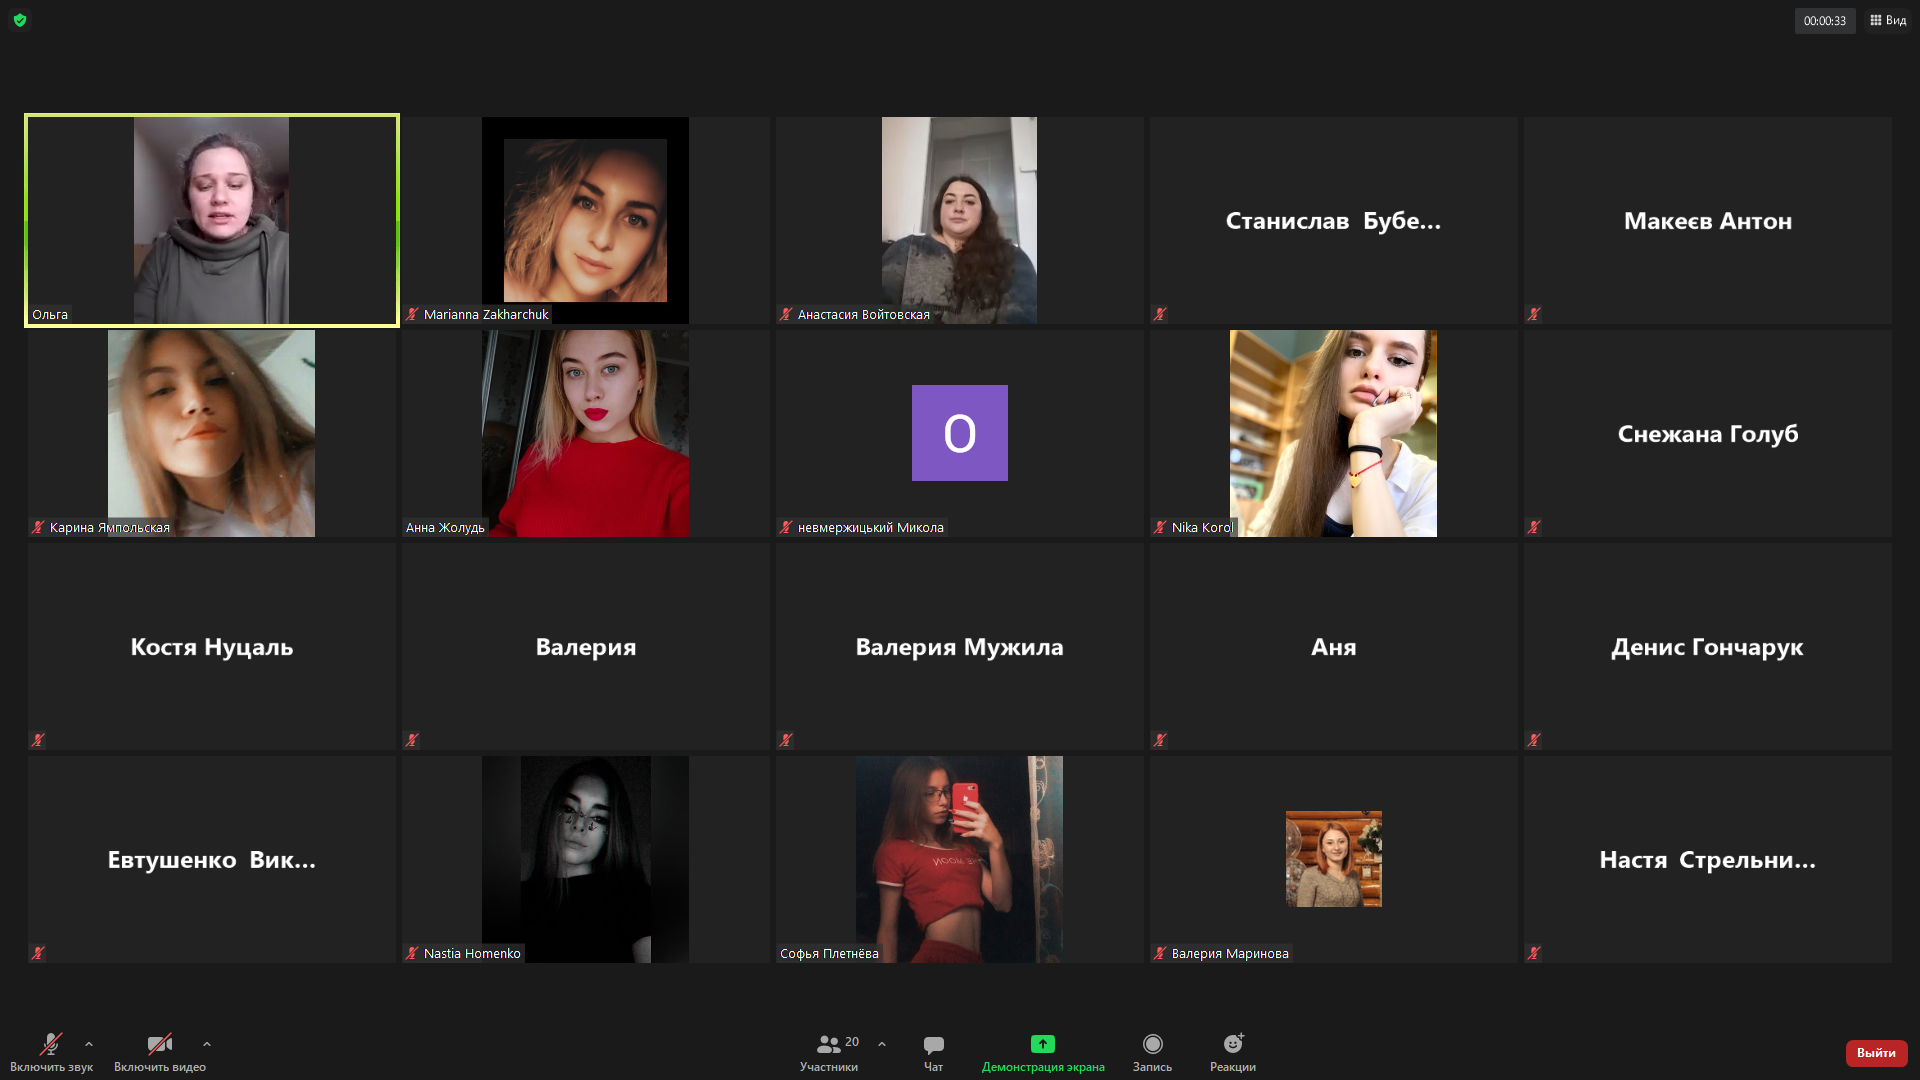Toggle Включить звук microphone on

(51, 1052)
